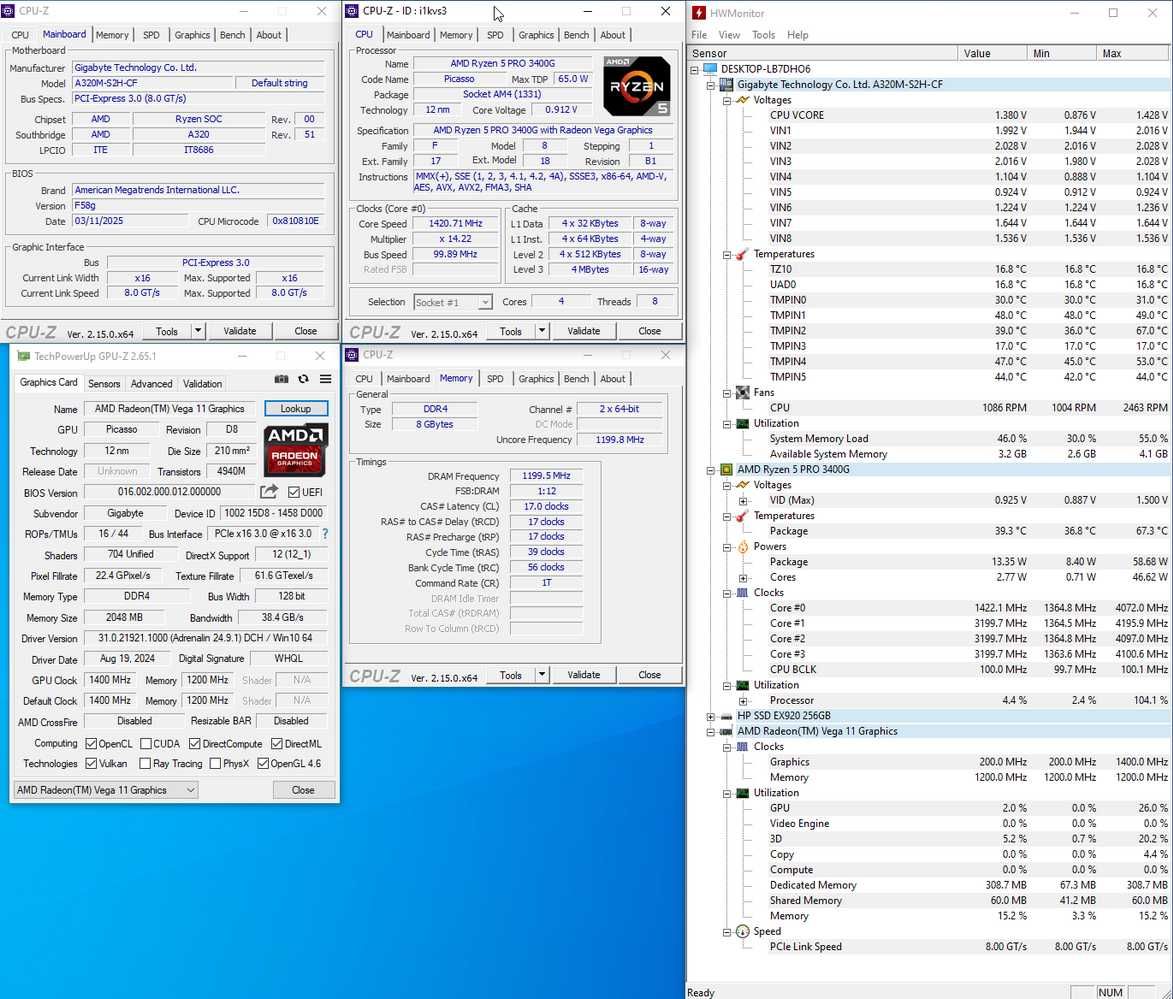Switch to the Advanced tab in GPU-Z

coord(151,384)
